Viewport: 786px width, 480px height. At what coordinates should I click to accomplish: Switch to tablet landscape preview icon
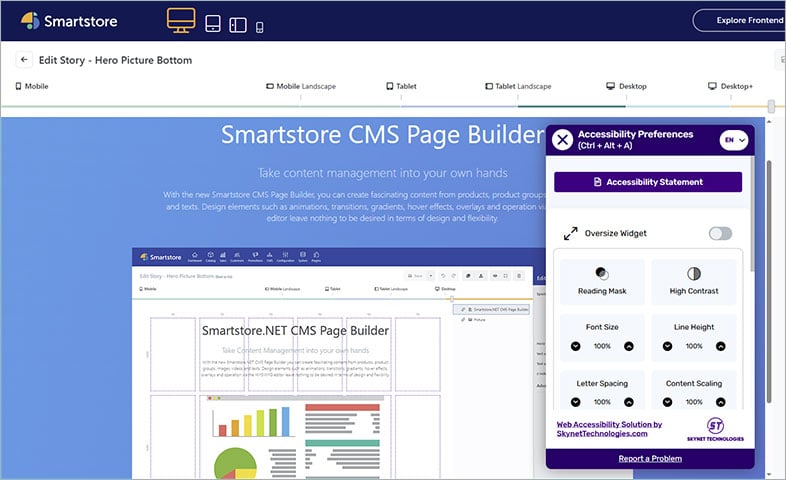tap(238, 24)
